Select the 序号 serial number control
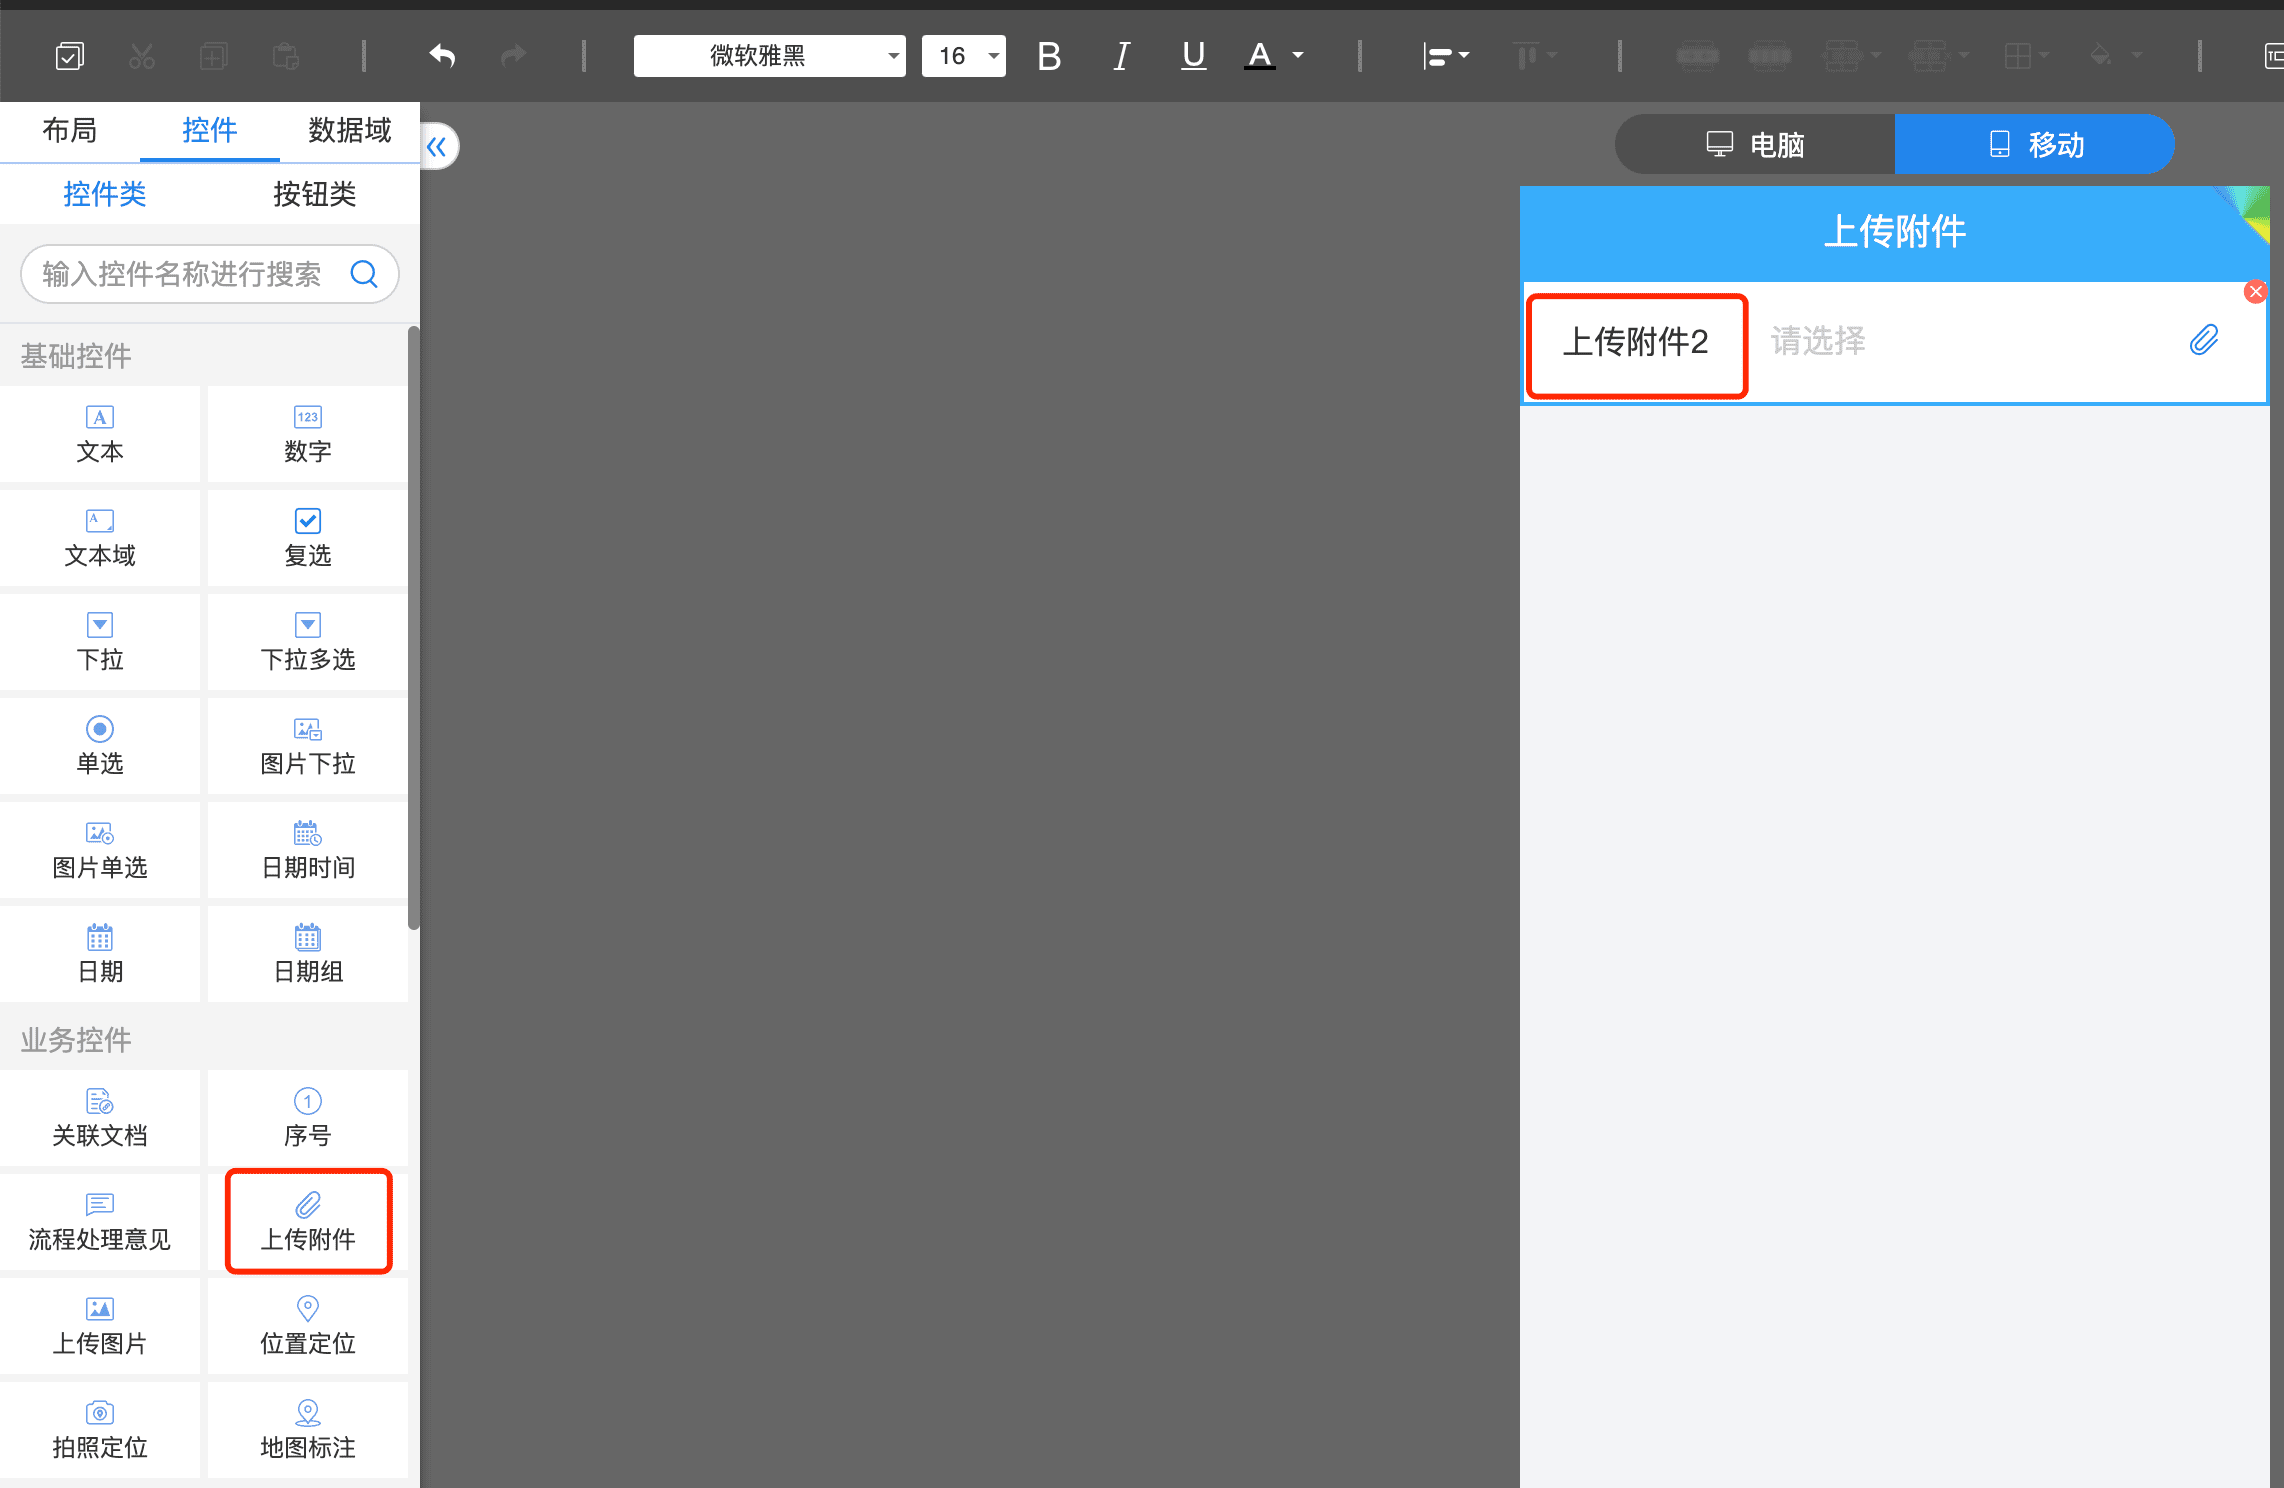 point(308,1119)
